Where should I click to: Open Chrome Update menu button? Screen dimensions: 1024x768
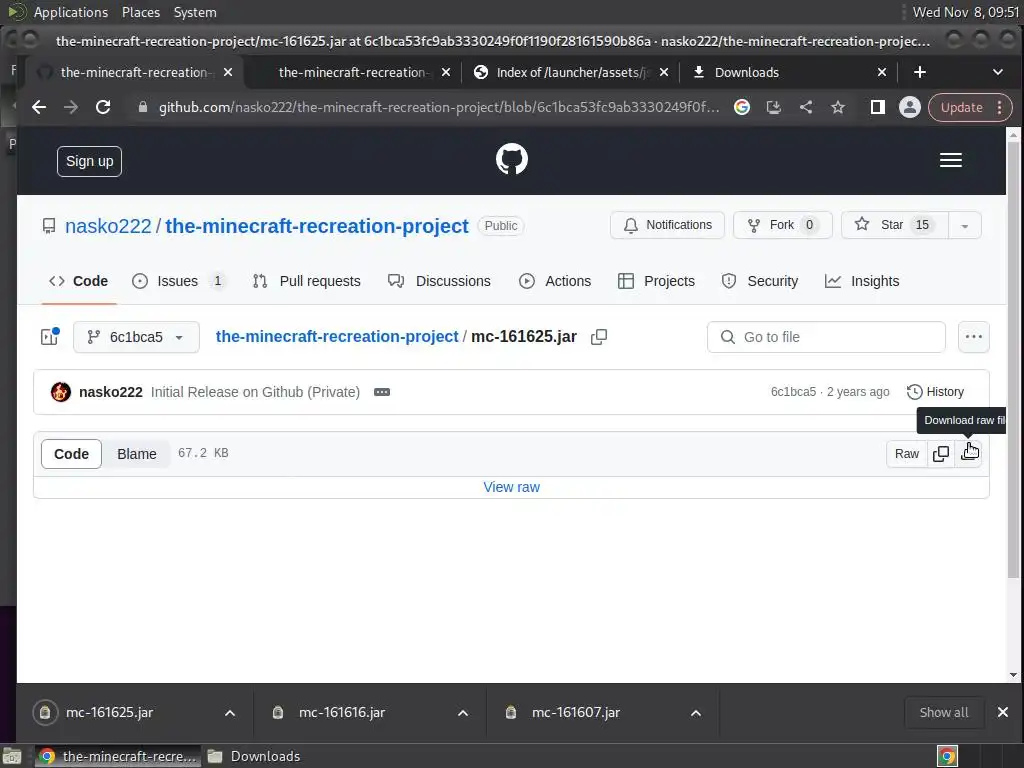(970, 107)
